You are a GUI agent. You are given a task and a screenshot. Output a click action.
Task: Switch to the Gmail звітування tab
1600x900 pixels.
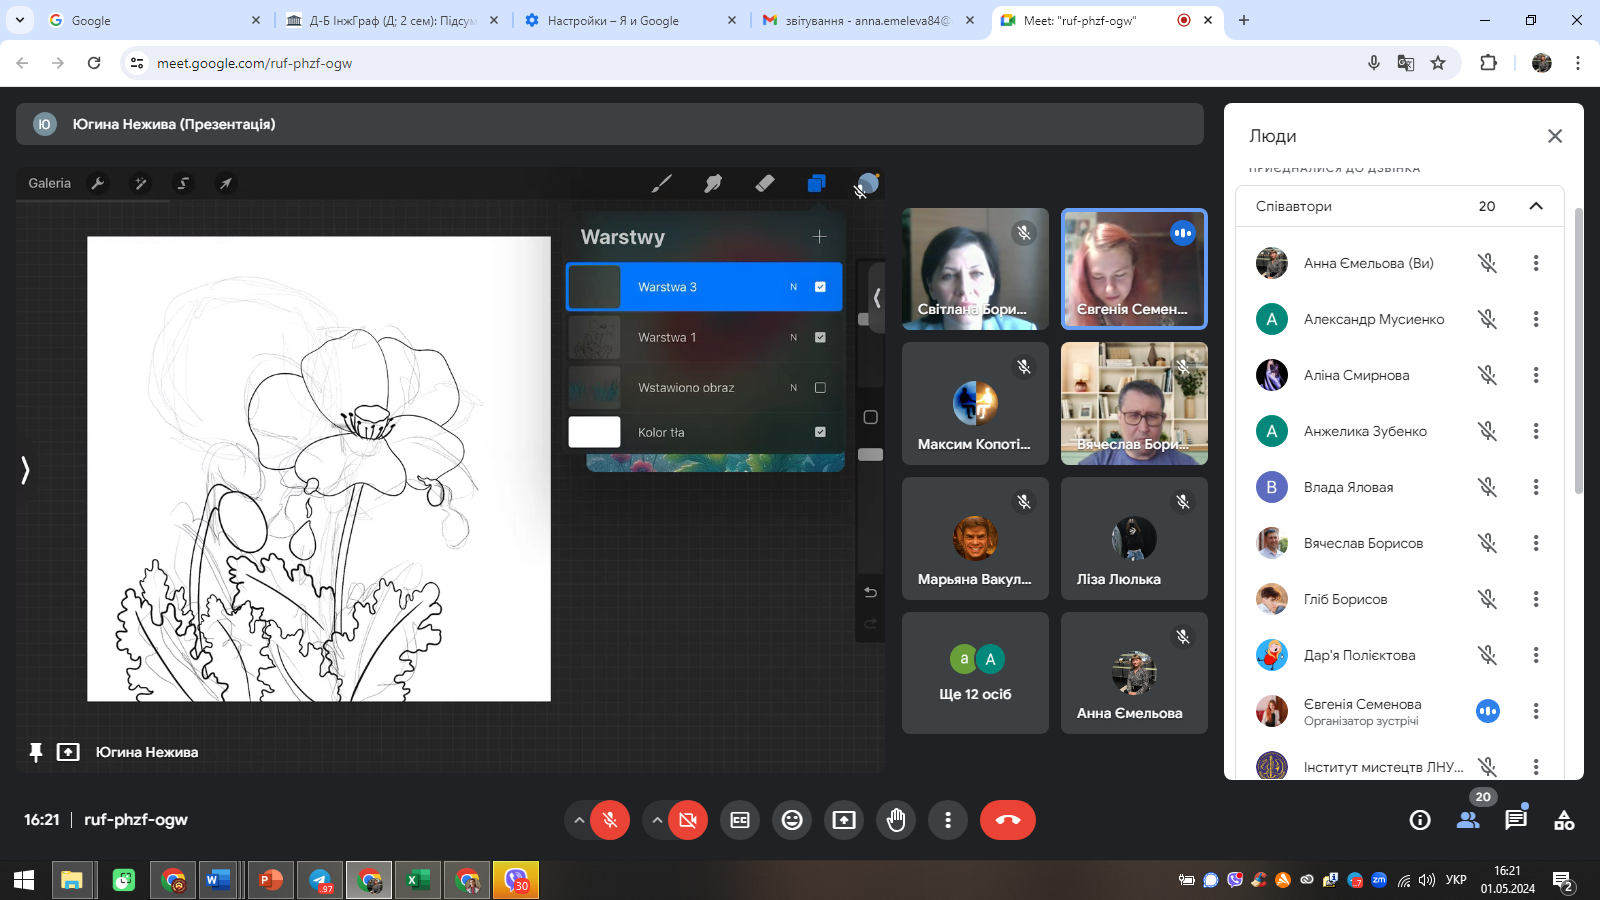tap(868, 20)
